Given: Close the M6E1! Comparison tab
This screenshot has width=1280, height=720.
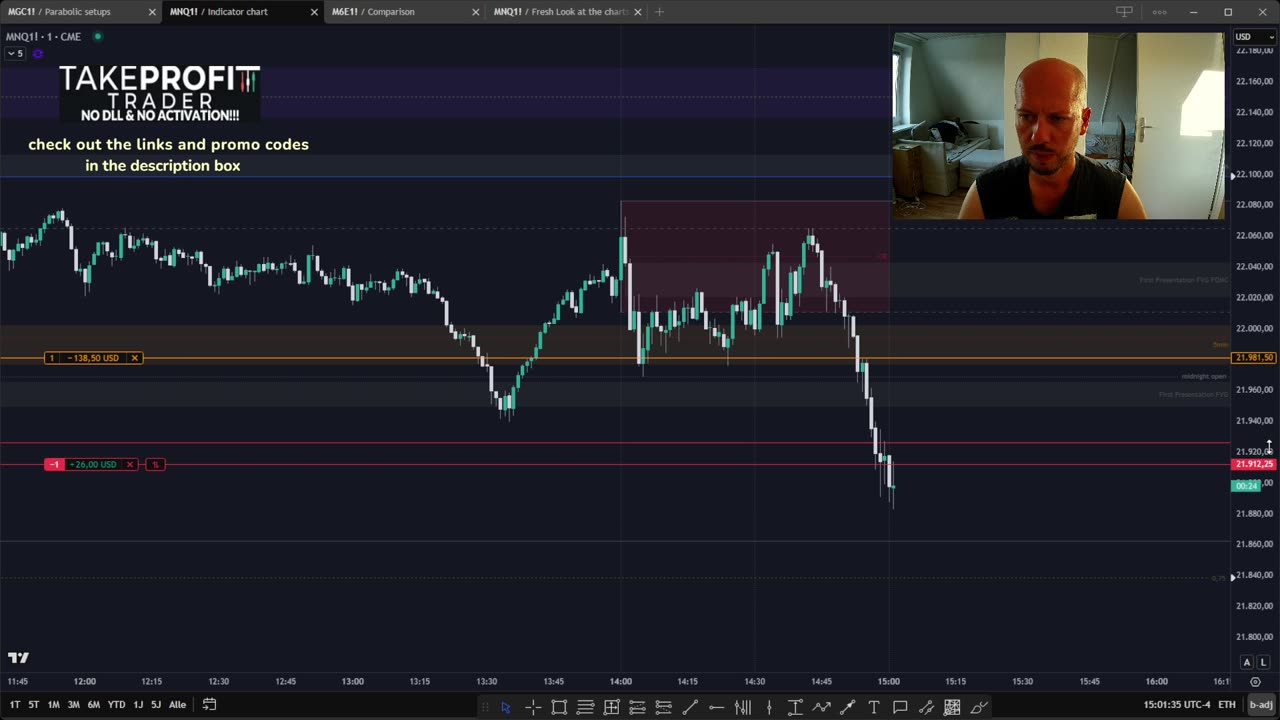Looking at the screenshot, I should click(x=476, y=12).
